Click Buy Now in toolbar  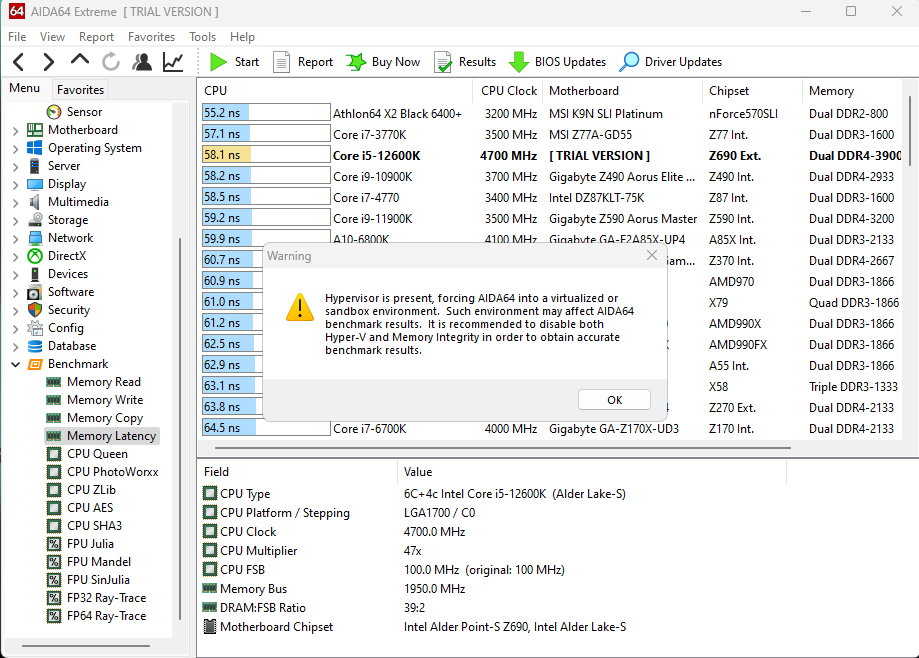pos(383,62)
